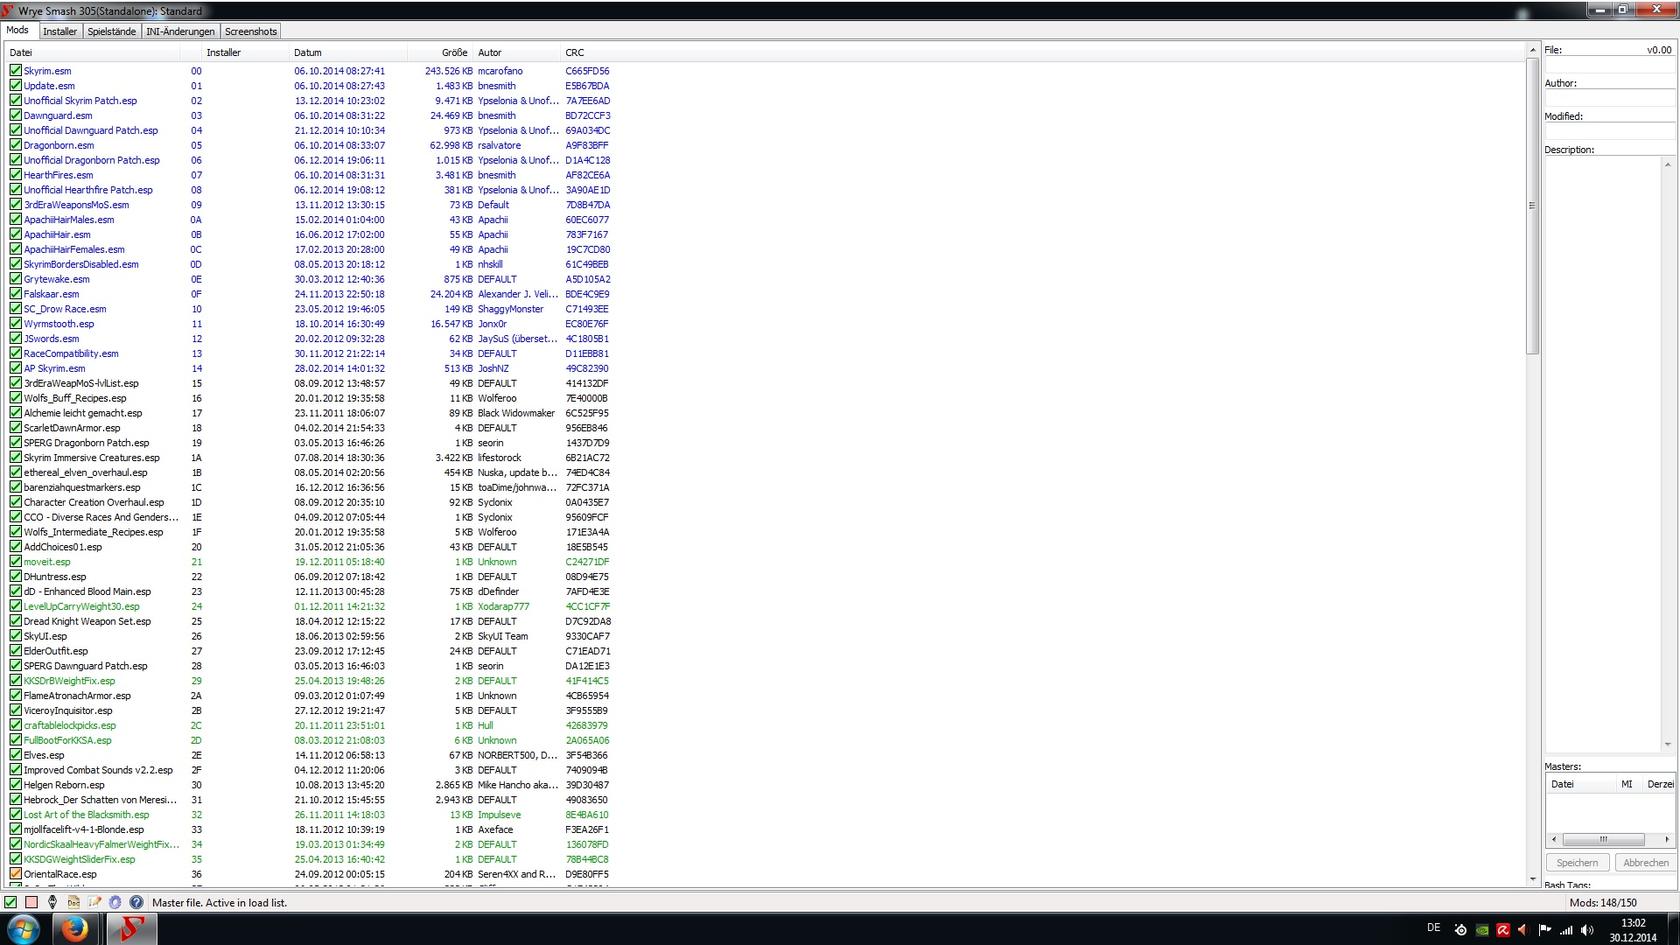Open Firefox from the Windows taskbar
The width and height of the screenshot is (1680, 945).
pos(75,929)
